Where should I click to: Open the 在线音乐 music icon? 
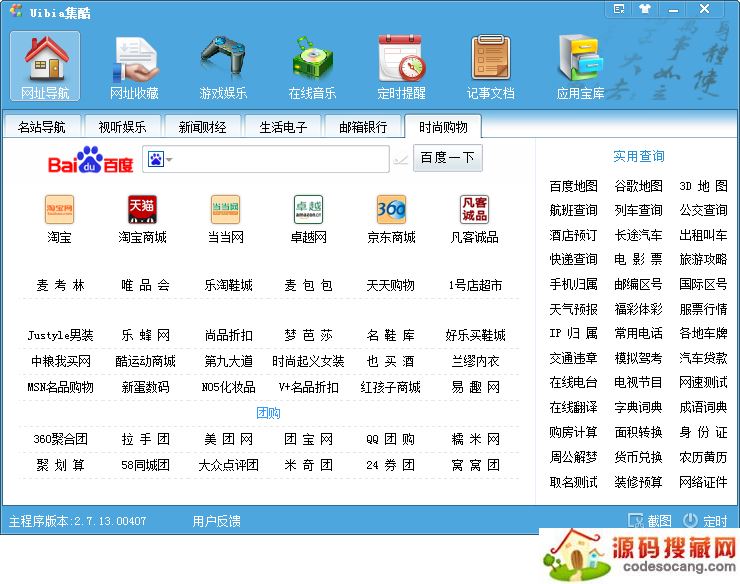click(312, 66)
